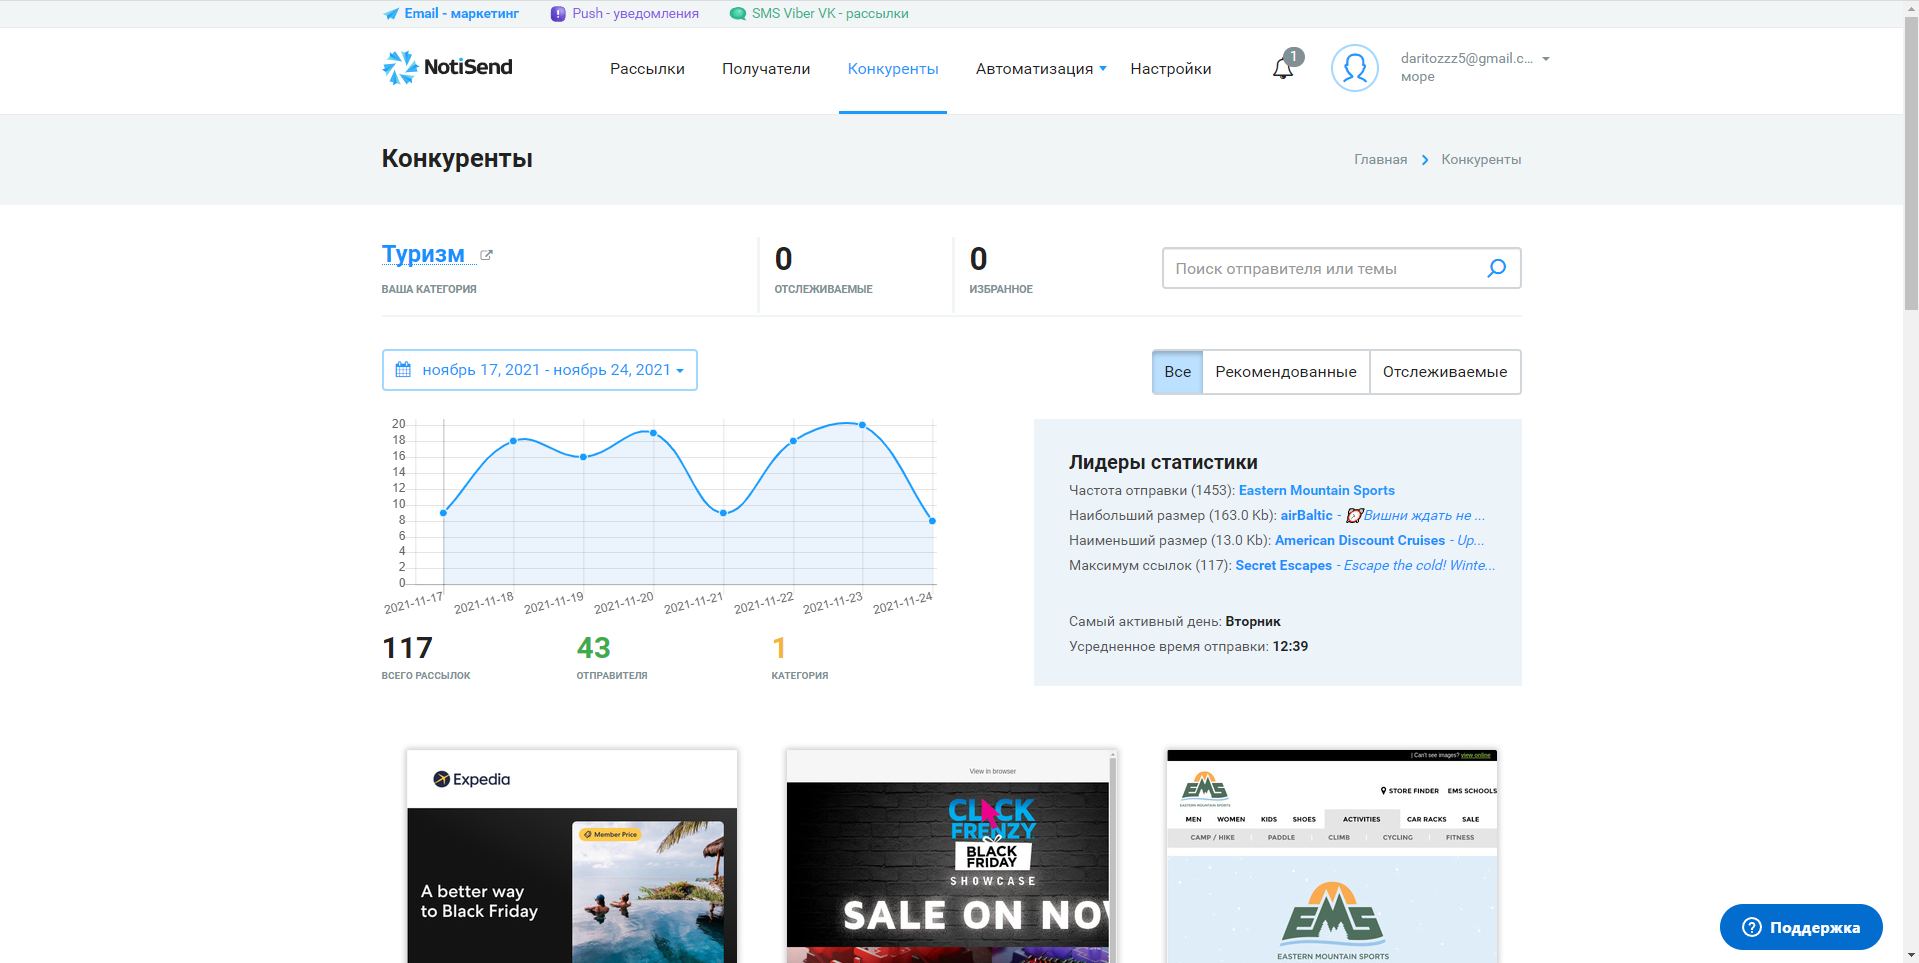
Task: Open Escape the cold! Winte... subject link
Action: click(1419, 565)
